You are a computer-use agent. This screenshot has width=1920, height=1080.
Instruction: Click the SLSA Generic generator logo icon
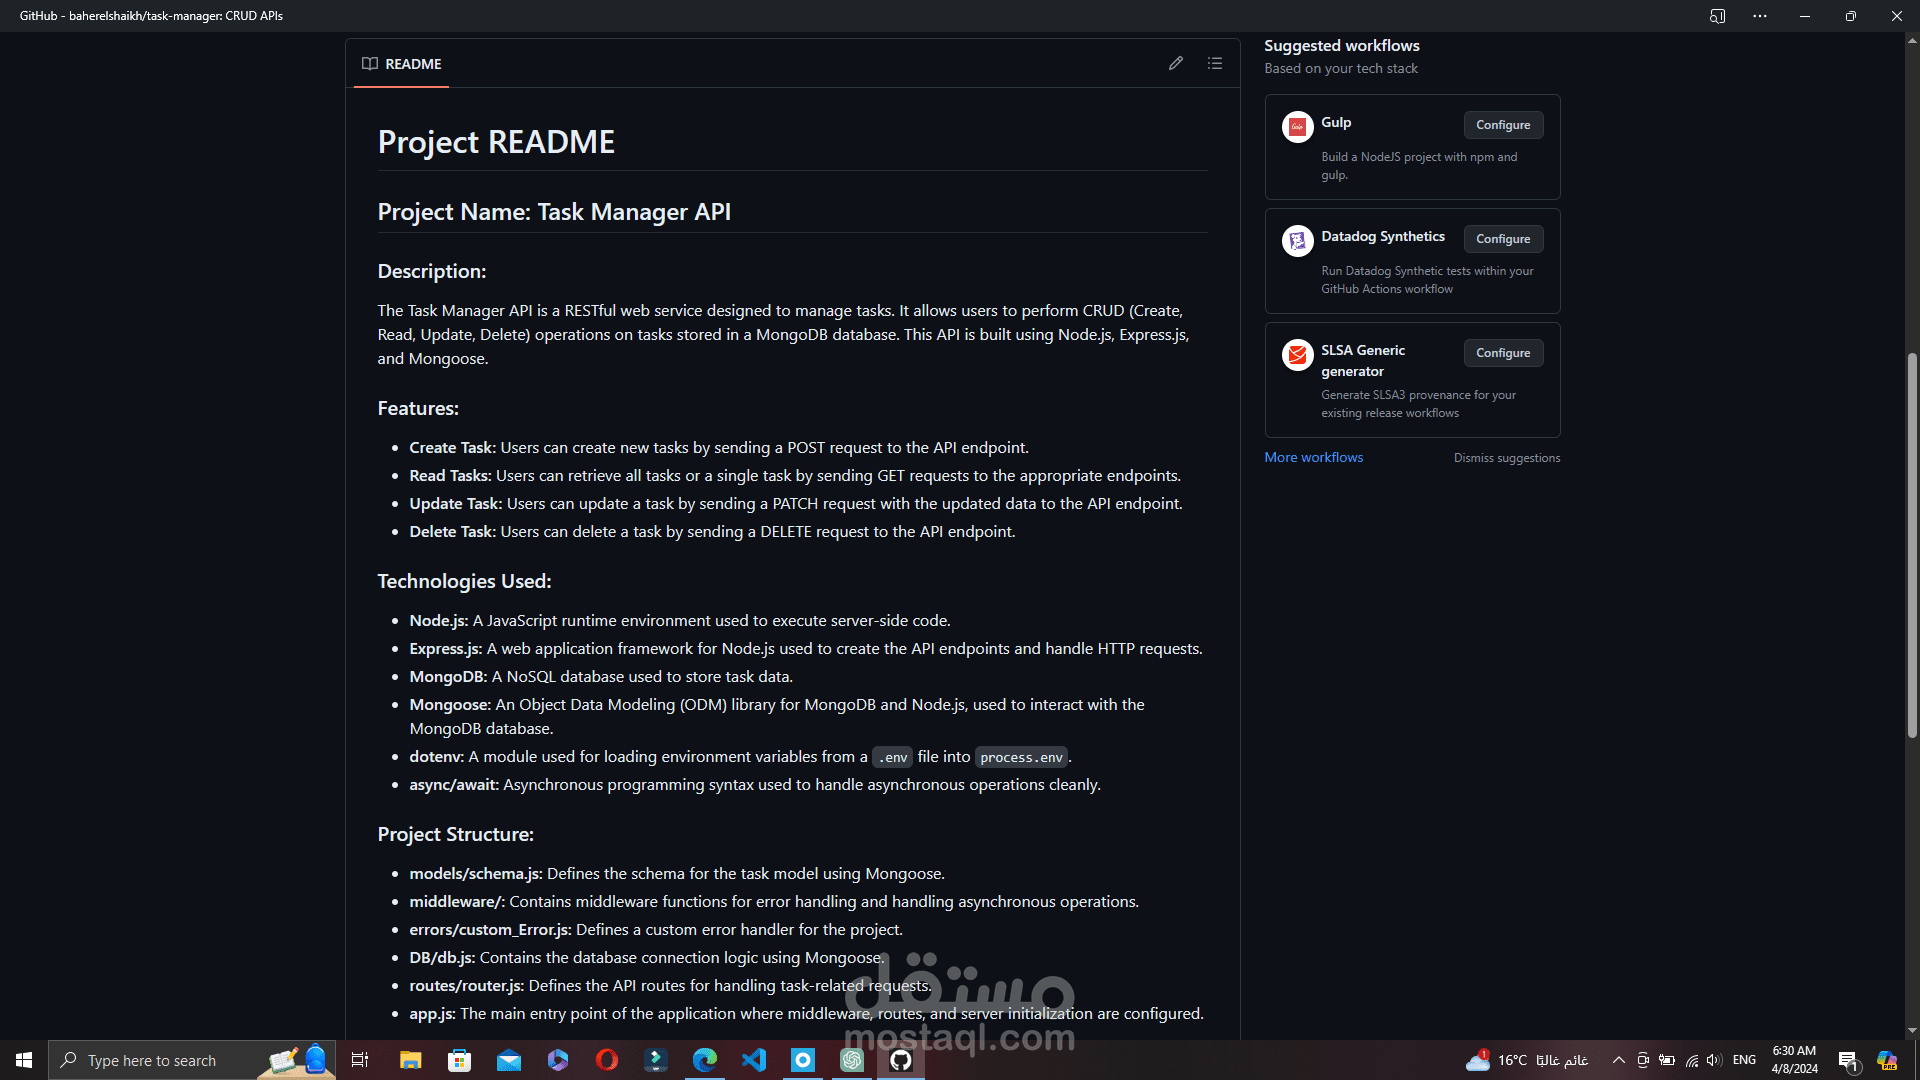point(1297,355)
